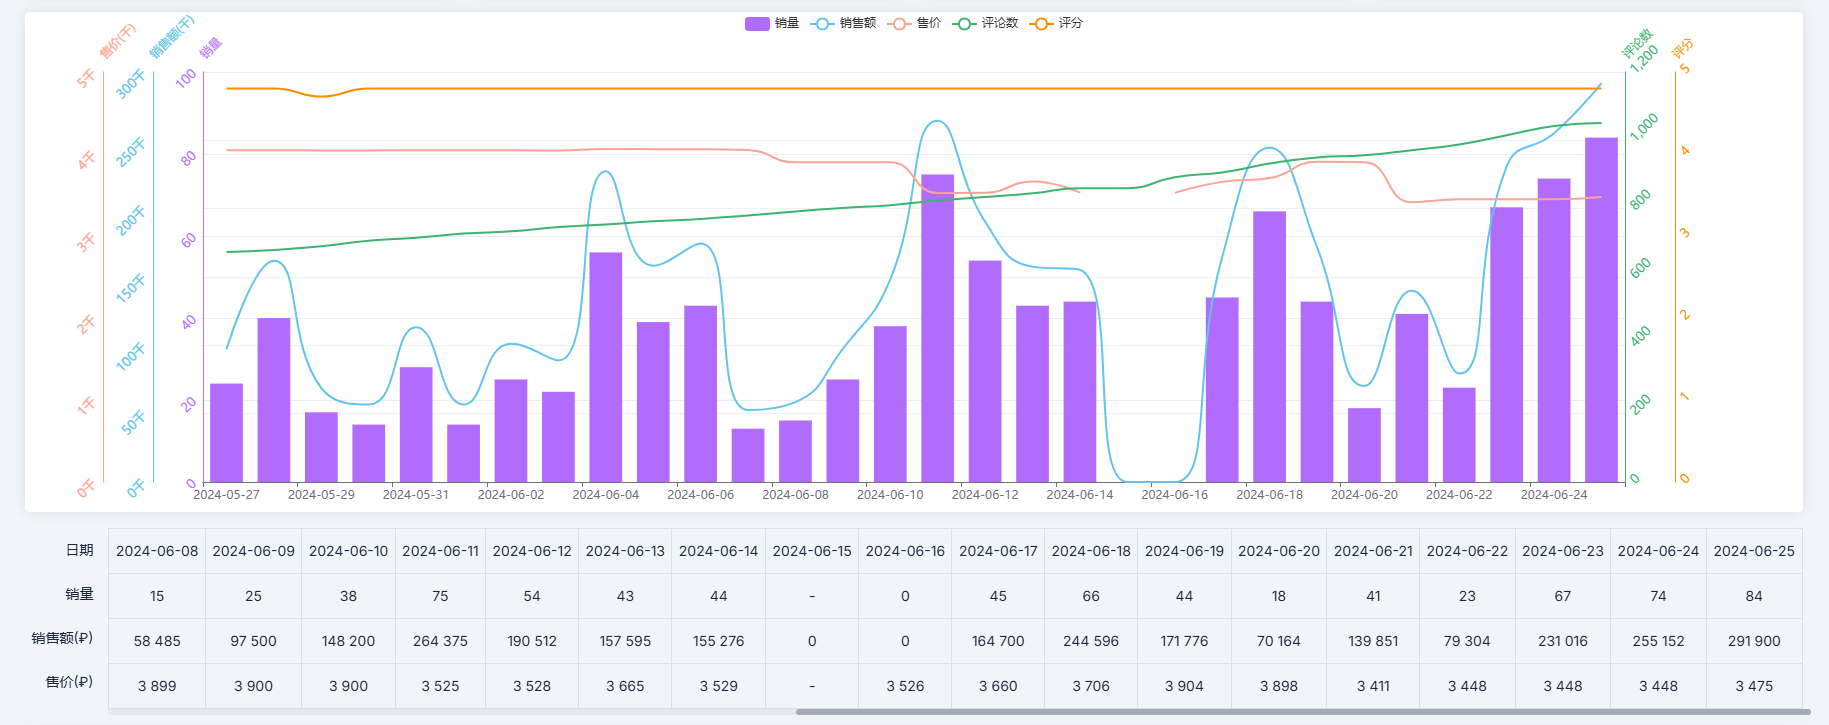Select the purple bar for 2024-05-27
Screen dimensions: 1829x725
click(x=226, y=433)
